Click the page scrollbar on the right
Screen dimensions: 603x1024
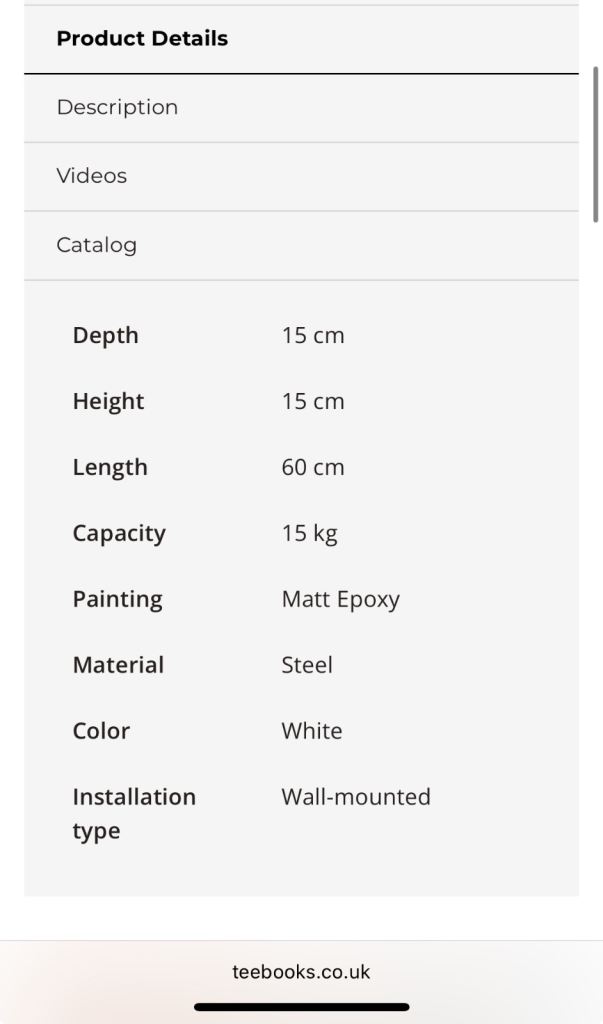click(596, 144)
